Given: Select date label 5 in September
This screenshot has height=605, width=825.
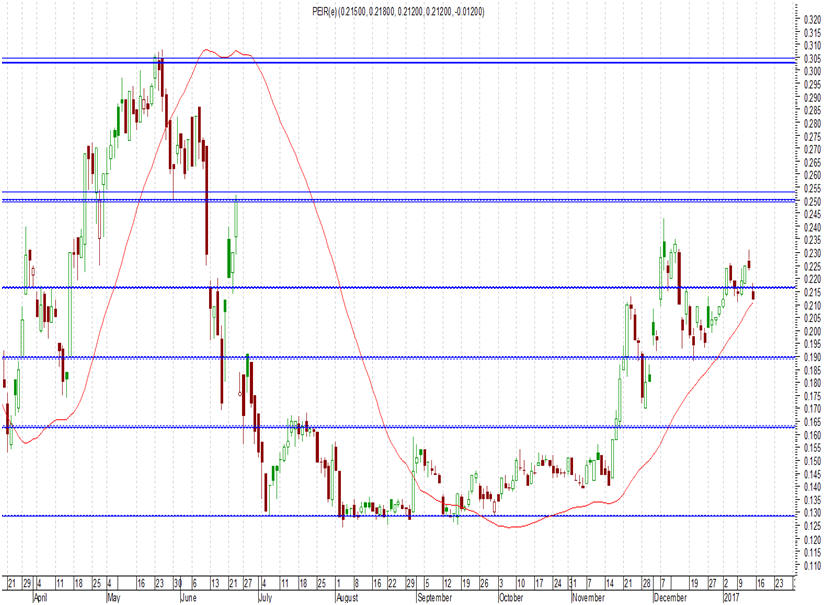Looking at the screenshot, I should (427, 583).
